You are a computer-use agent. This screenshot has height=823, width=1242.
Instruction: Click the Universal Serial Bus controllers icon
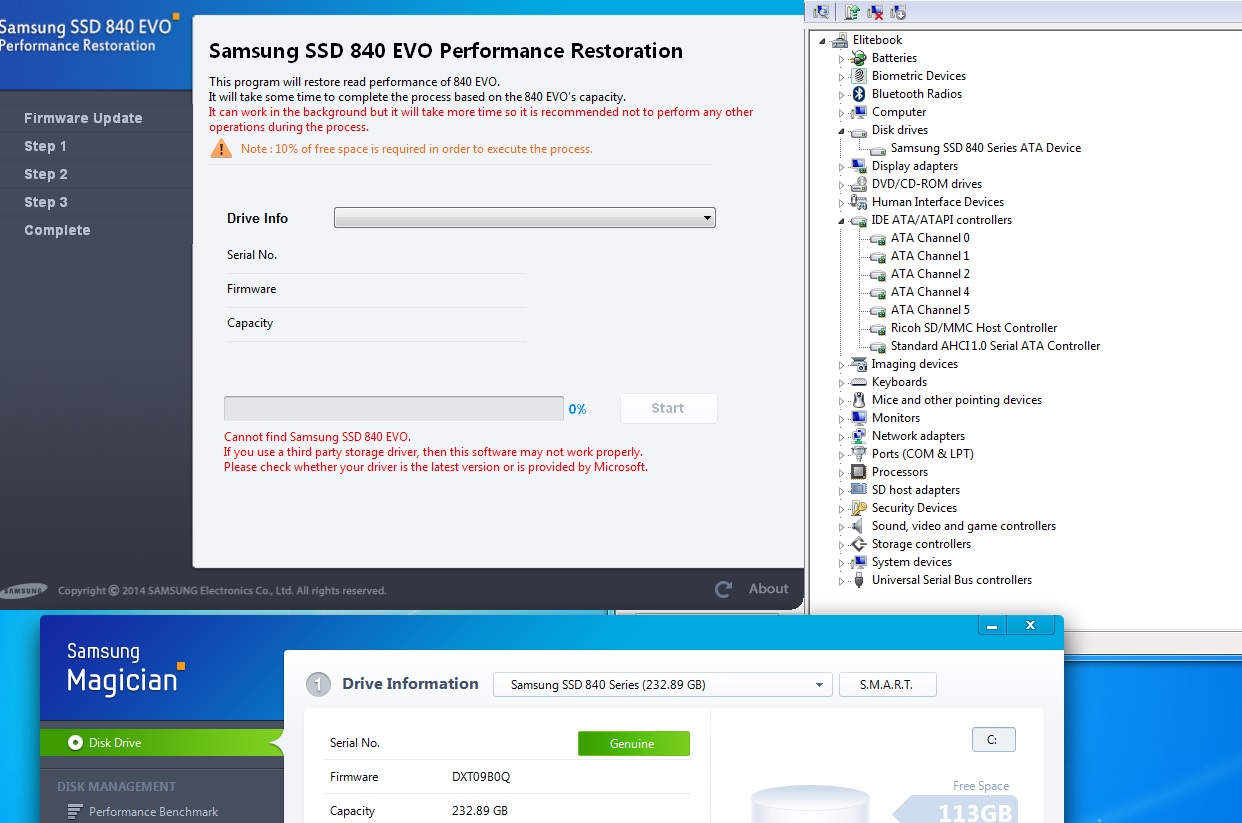coord(858,580)
